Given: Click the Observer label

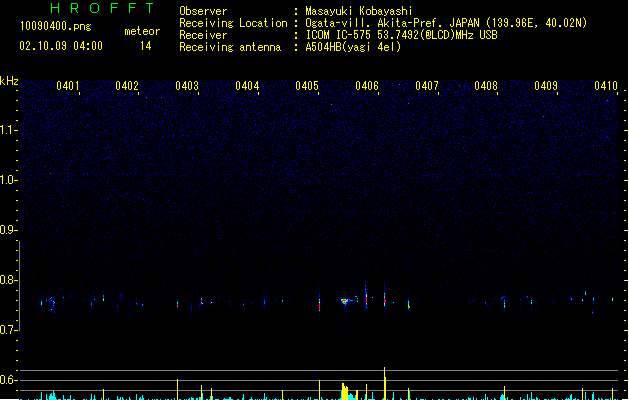Looking at the screenshot, I should pos(203,11).
